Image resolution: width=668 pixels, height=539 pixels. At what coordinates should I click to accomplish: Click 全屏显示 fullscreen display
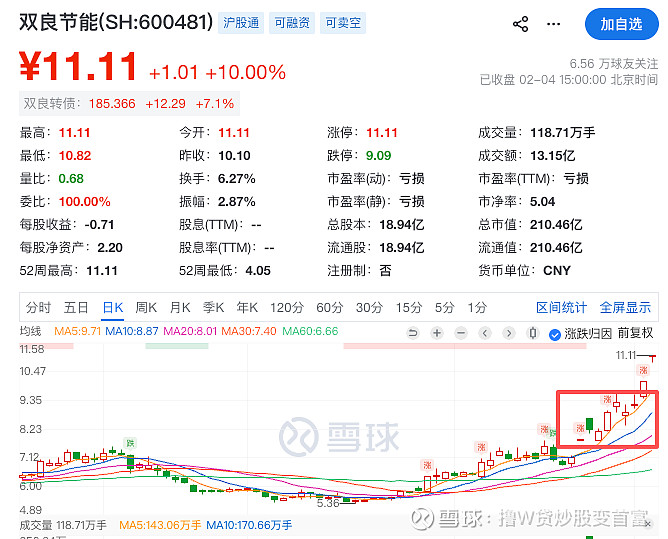pos(625,307)
